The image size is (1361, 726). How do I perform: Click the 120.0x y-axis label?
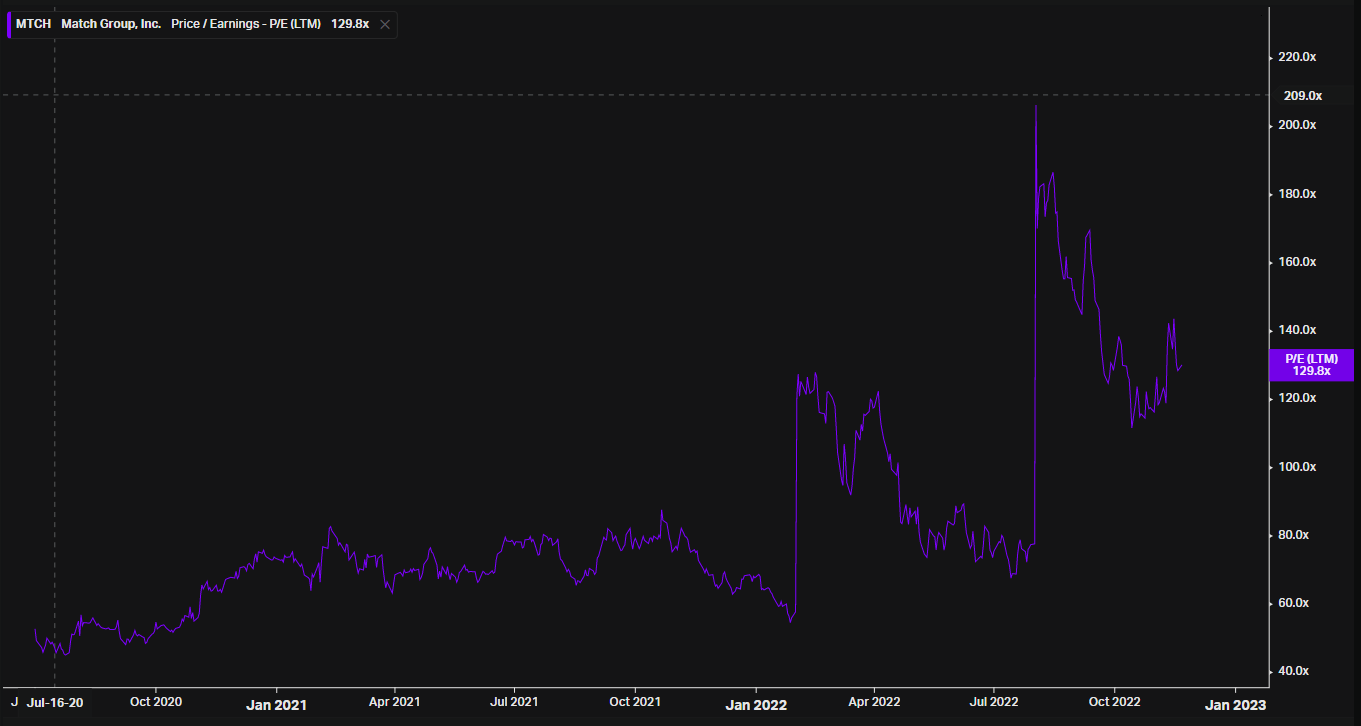tap(1297, 398)
